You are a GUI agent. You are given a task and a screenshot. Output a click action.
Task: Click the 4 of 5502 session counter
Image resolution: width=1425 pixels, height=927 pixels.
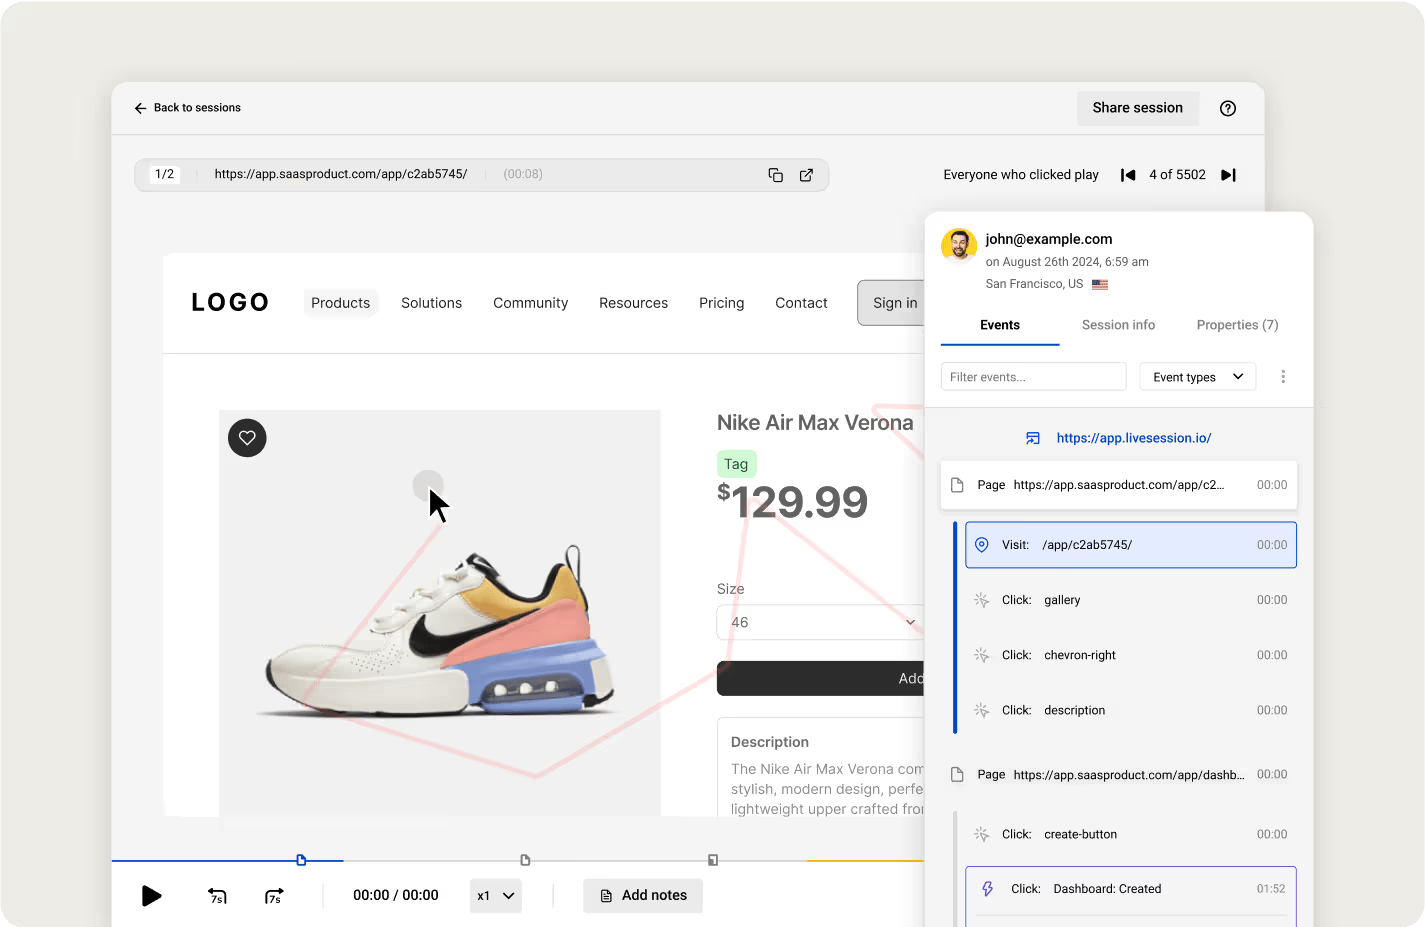pos(1177,175)
